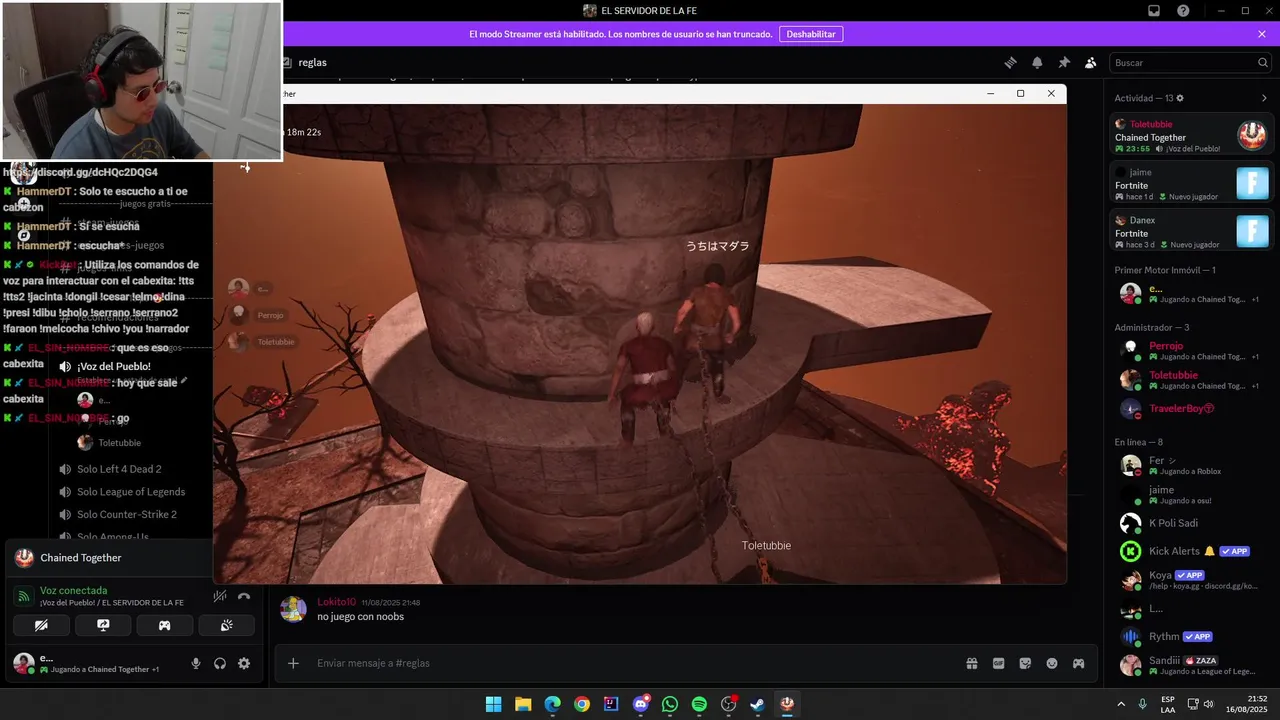Open Discord help icon
Viewport: 1280px width, 720px height.
point(1184,11)
